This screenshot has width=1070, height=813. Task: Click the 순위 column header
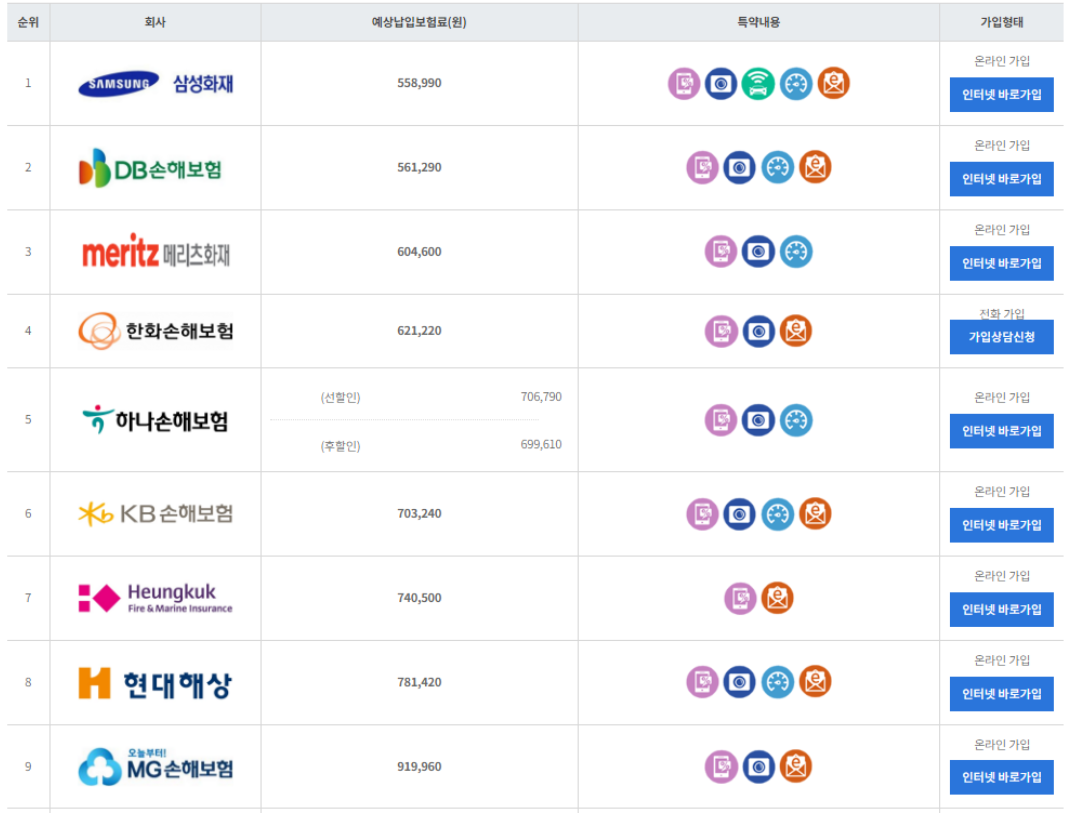tap(28, 22)
